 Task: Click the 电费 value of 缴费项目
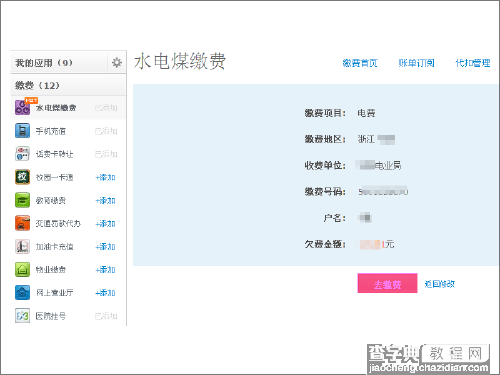point(366,113)
